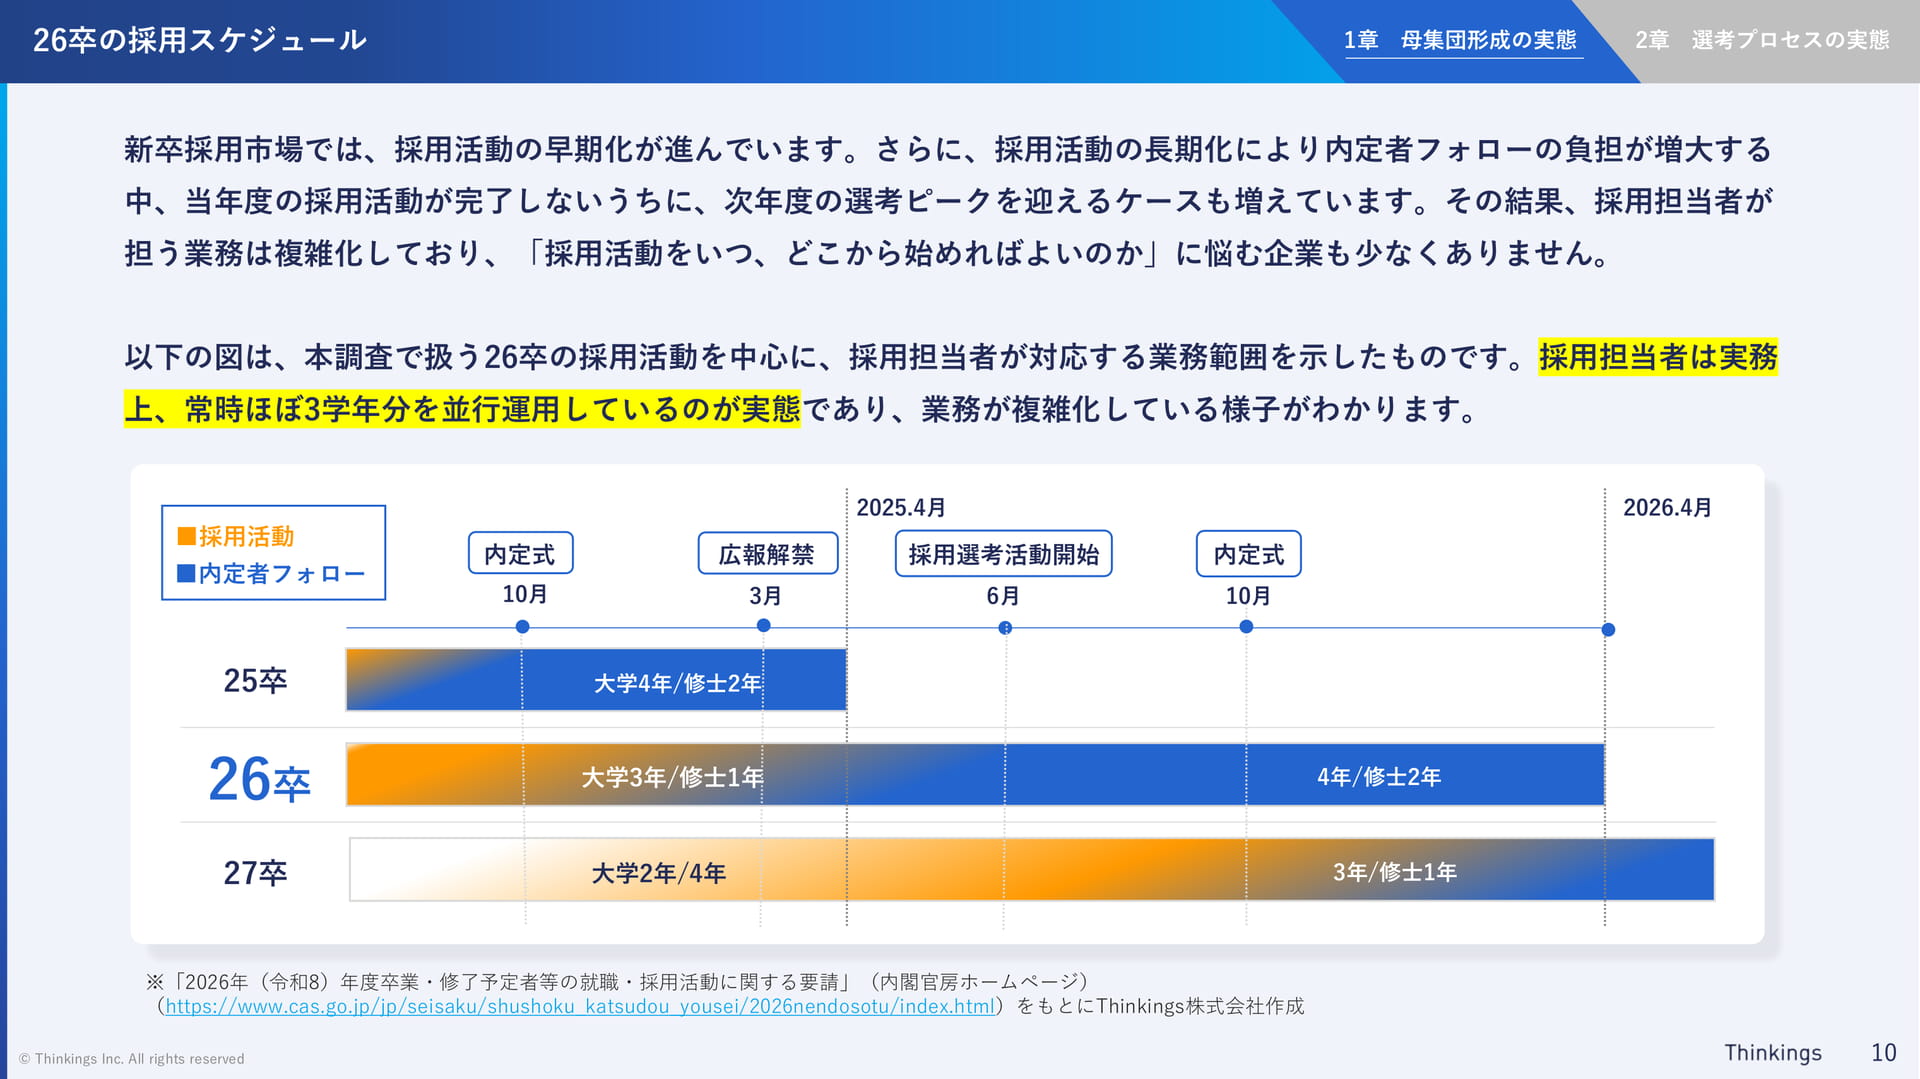
Task: Click the 25卒 row label
Action: click(x=255, y=680)
